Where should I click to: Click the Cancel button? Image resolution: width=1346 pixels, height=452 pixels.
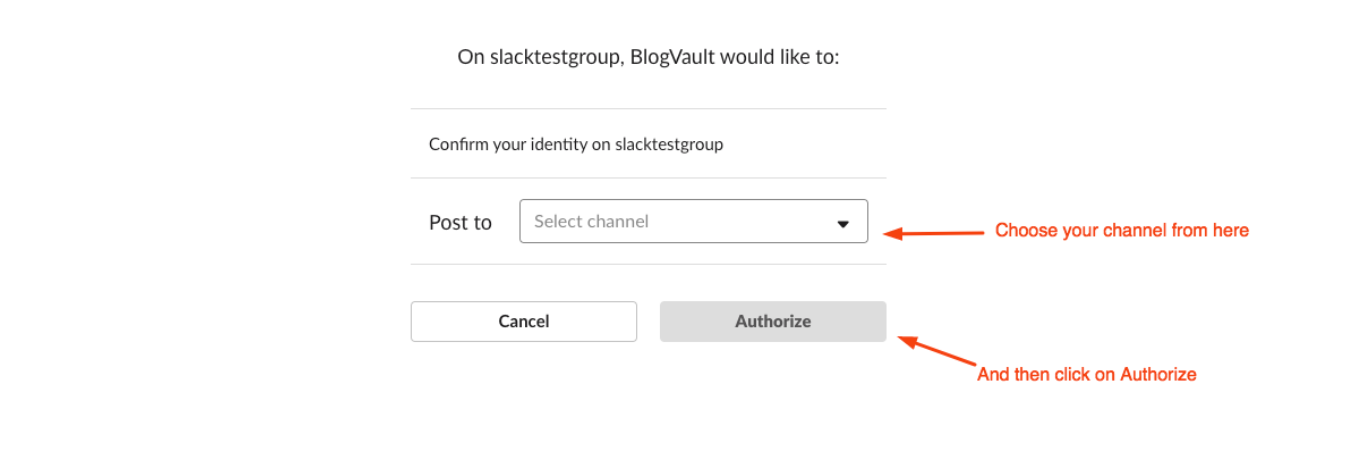tap(524, 322)
